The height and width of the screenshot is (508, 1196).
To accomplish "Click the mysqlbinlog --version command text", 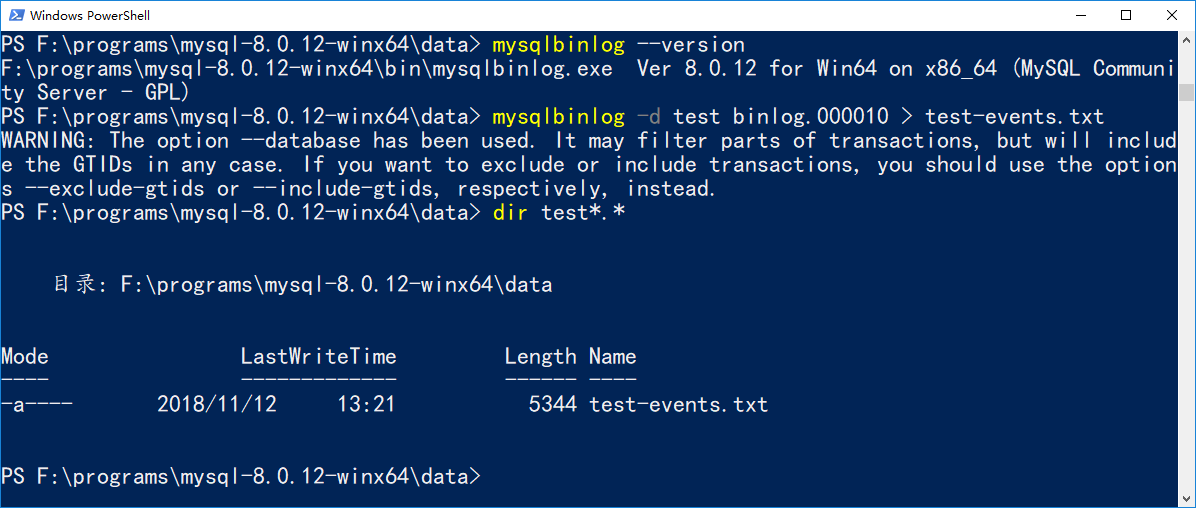I will (618, 45).
